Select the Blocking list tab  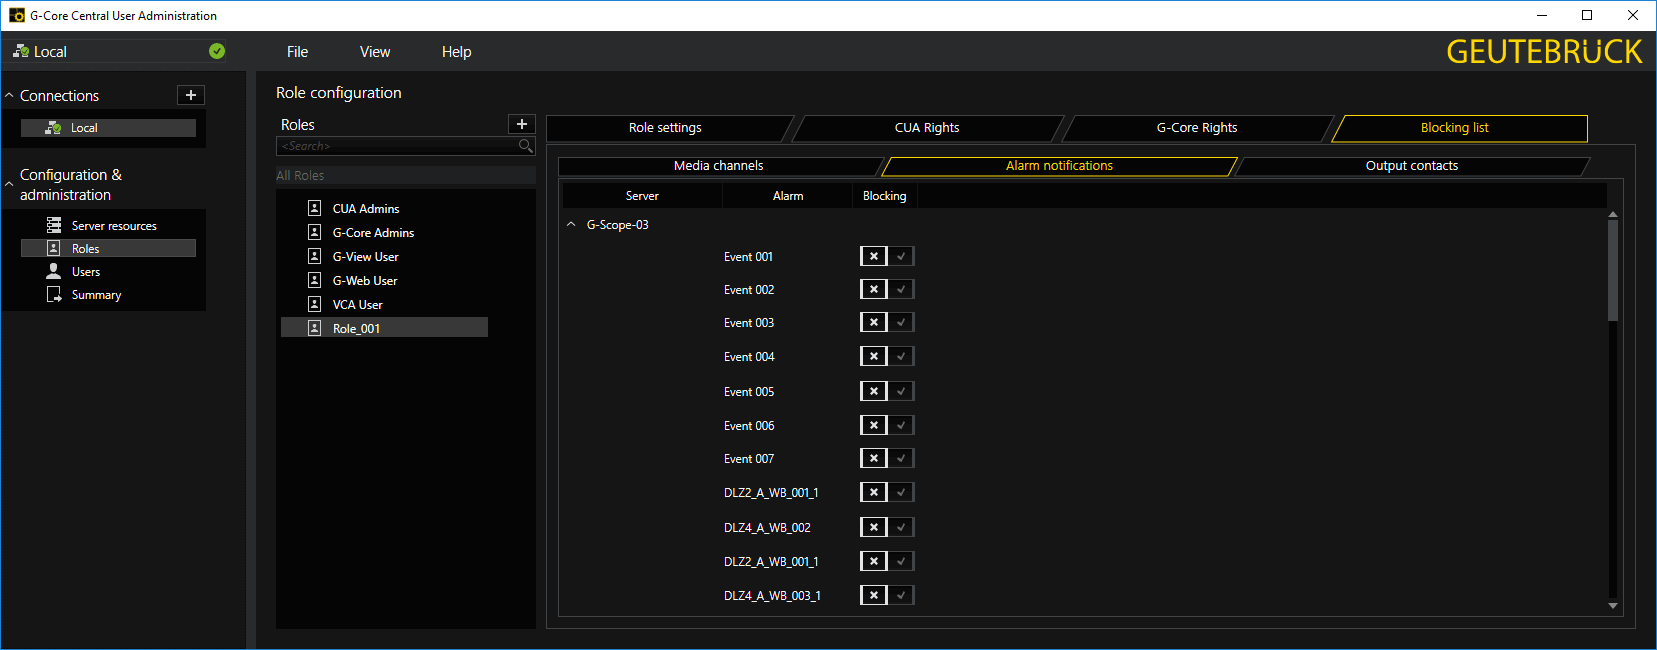[1459, 128]
